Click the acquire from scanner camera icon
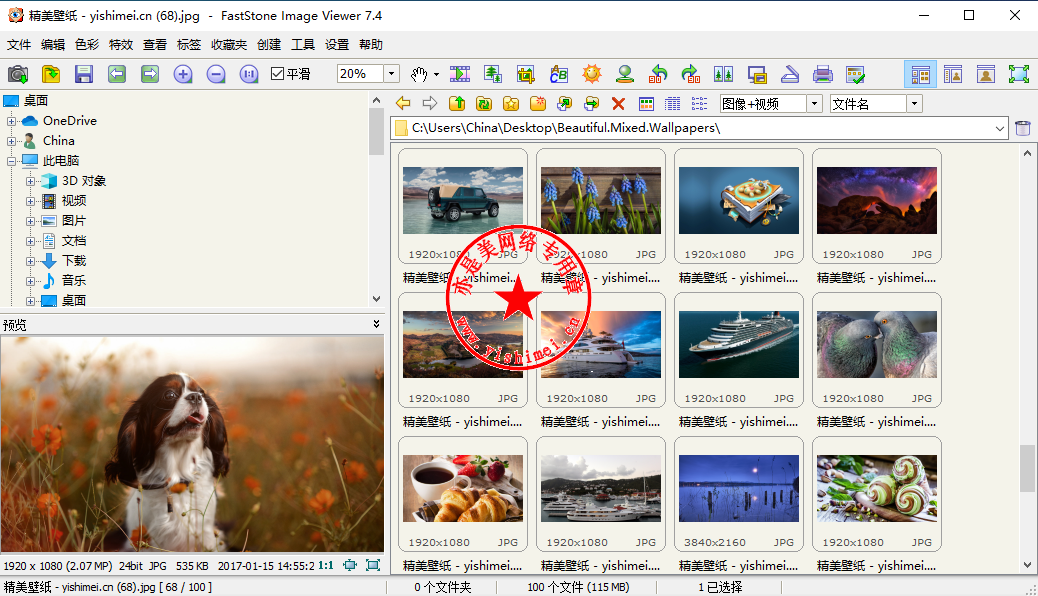This screenshot has width=1038, height=596. [18, 74]
